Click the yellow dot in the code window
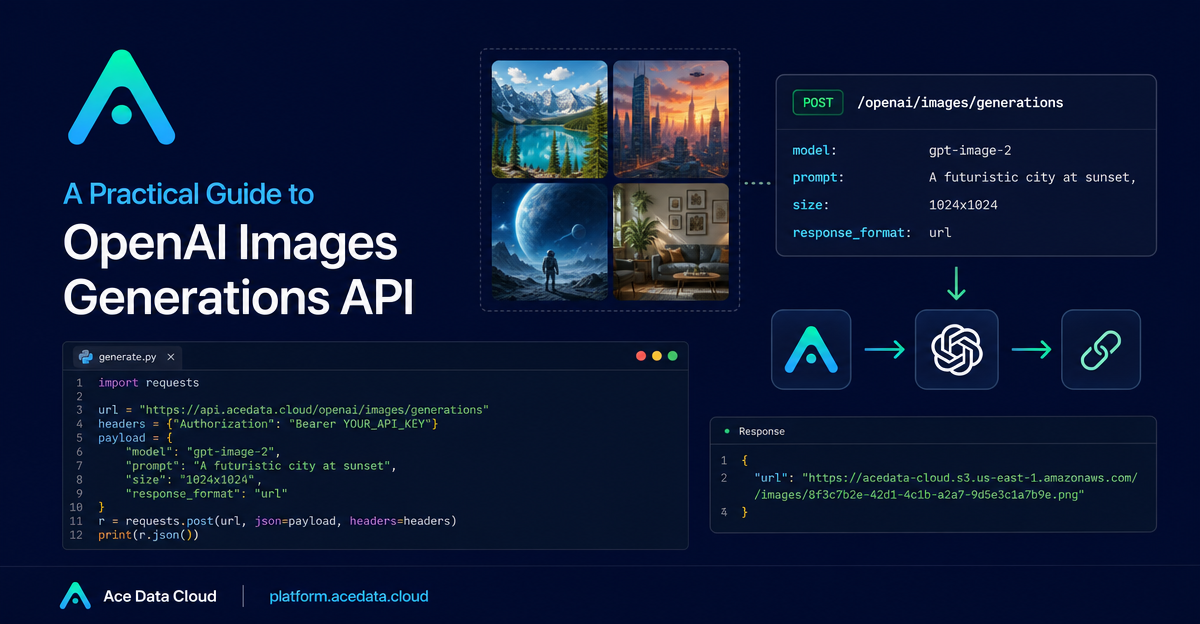 pyautogui.click(x=657, y=356)
